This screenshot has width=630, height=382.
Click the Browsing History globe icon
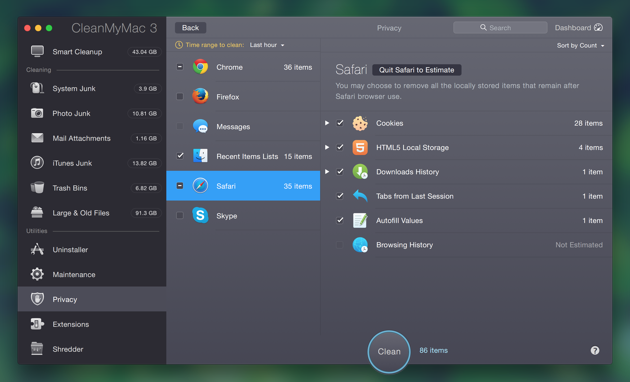click(x=360, y=245)
